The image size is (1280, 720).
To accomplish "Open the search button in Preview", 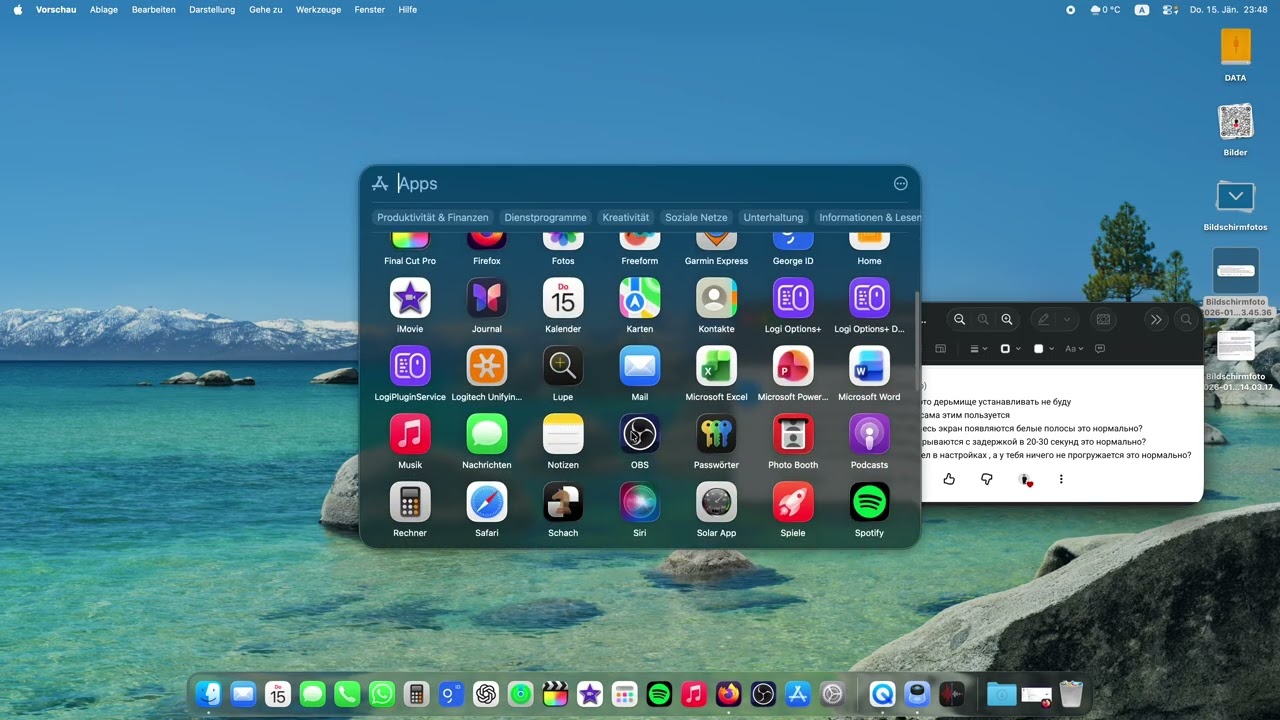I will (x=1186, y=319).
